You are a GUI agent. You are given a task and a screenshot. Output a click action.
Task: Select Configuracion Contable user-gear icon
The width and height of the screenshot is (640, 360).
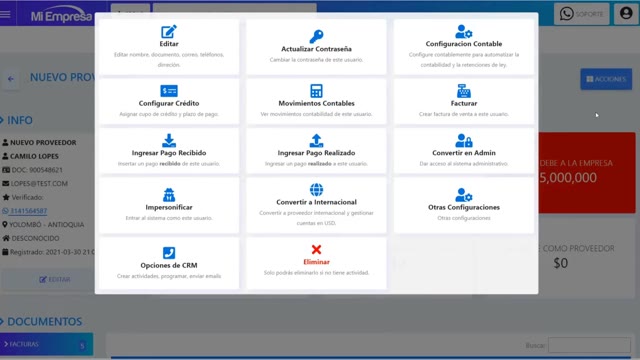coord(464,31)
